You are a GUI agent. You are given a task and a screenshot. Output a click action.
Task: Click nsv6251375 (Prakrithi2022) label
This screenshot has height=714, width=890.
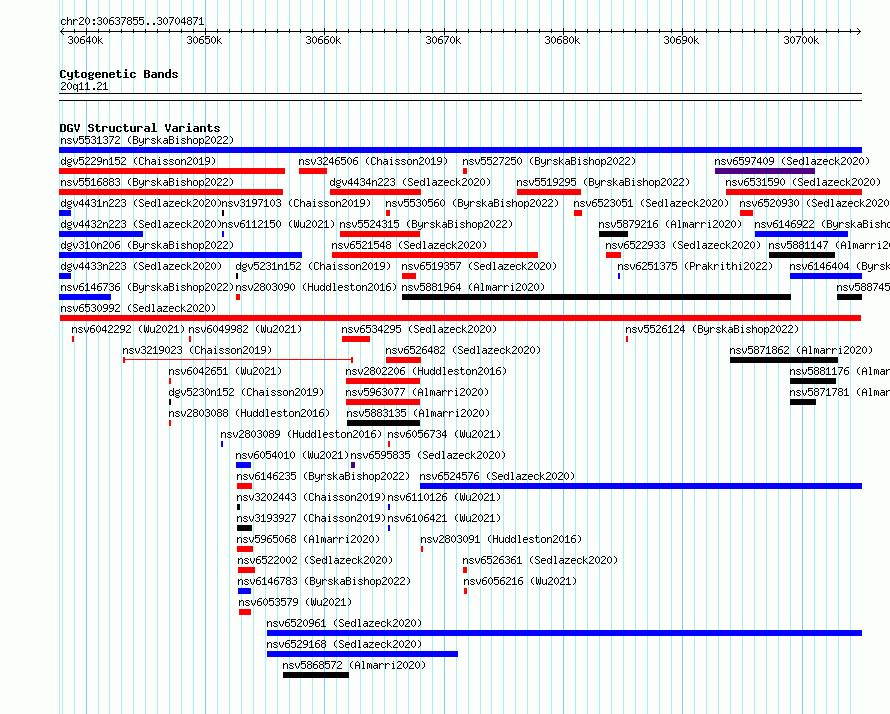pyautogui.click(x=695, y=266)
